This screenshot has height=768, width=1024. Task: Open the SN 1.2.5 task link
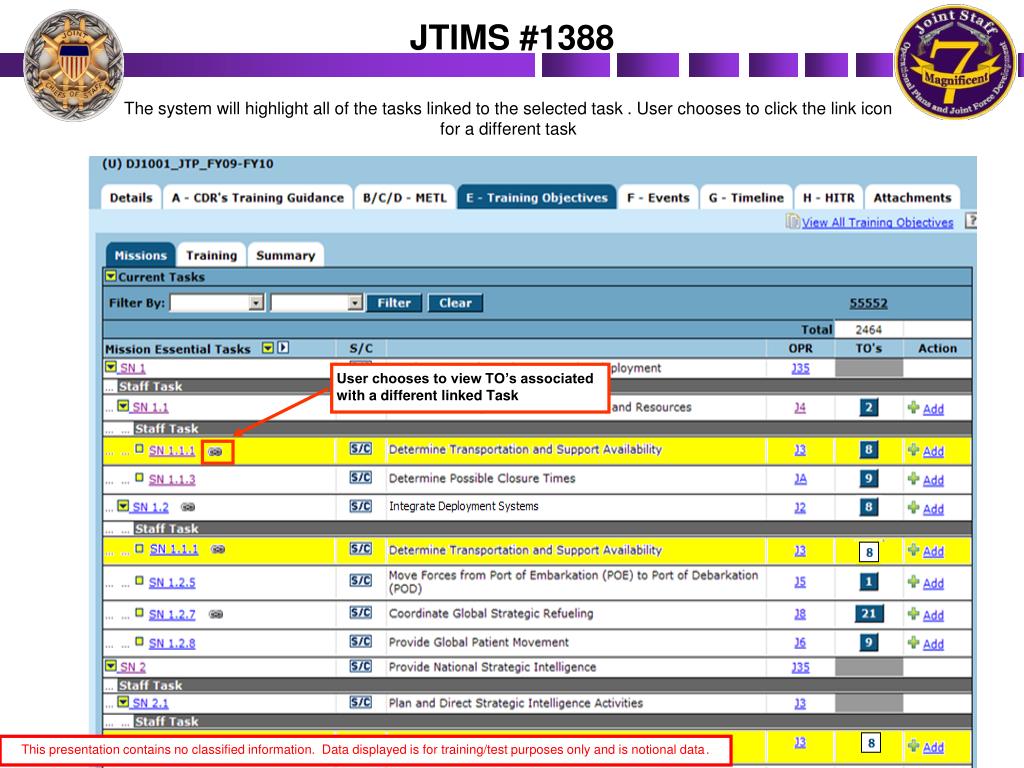tap(172, 582)
